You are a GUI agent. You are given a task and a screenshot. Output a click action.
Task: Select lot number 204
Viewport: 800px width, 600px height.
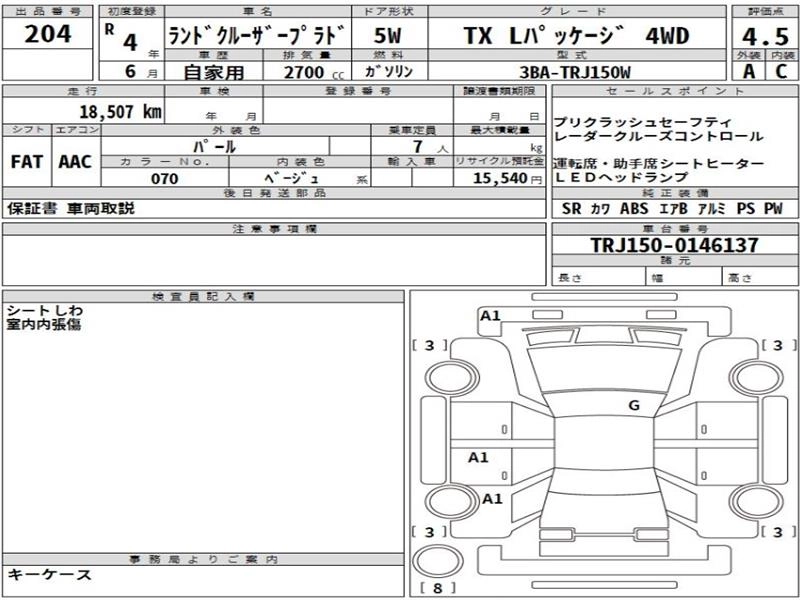(x=48, y=35)
